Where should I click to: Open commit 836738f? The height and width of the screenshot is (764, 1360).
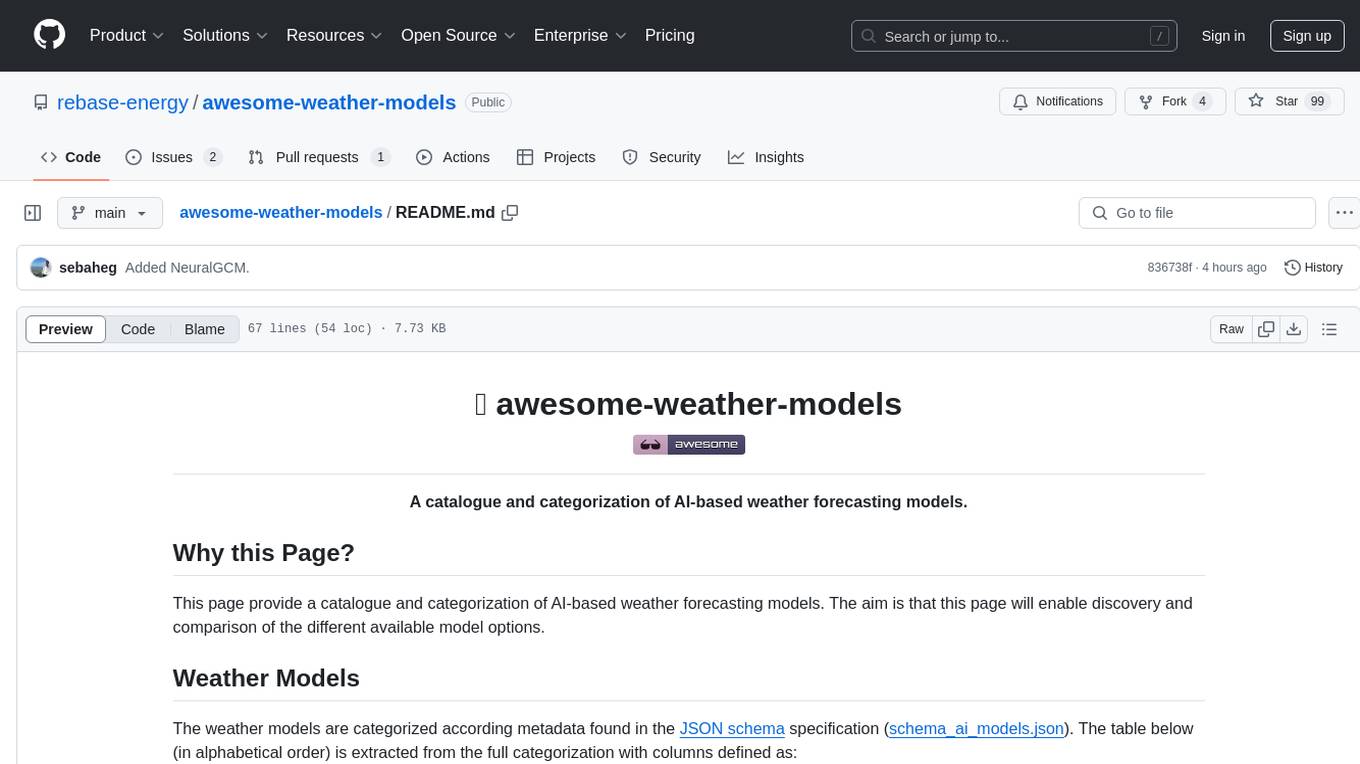(1169, 268)
